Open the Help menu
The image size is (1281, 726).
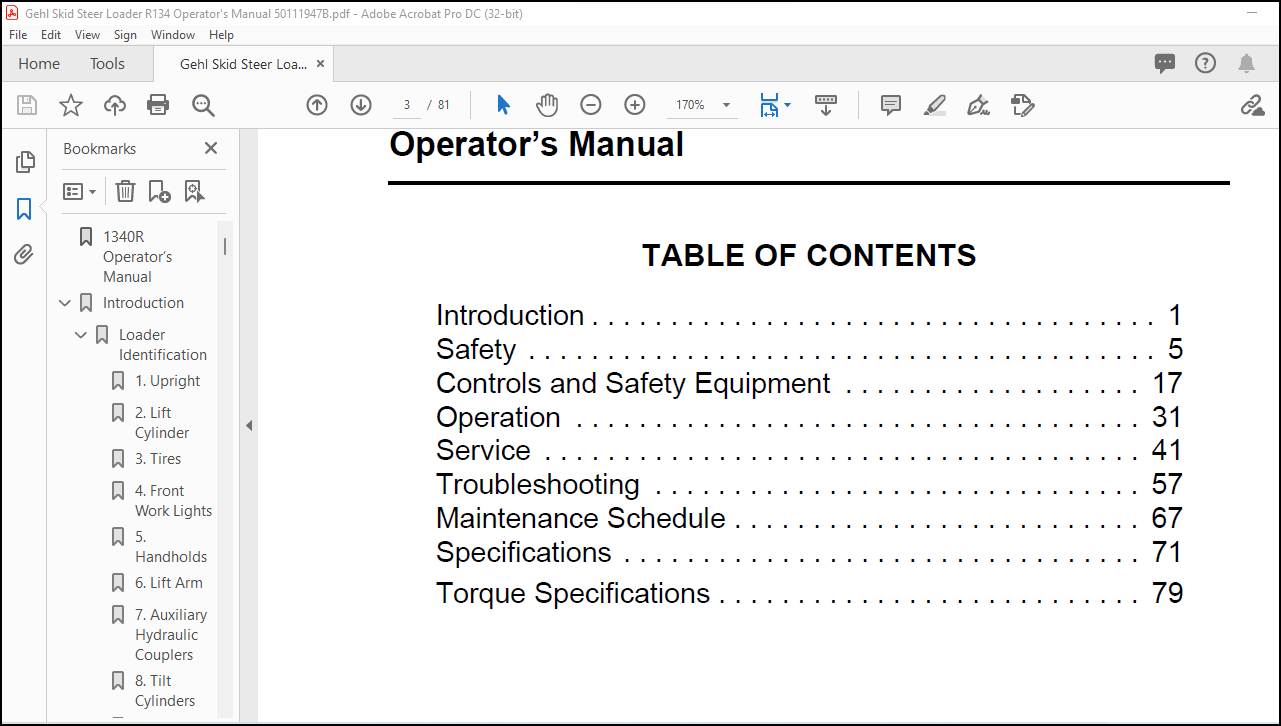(x=221, y=34)
